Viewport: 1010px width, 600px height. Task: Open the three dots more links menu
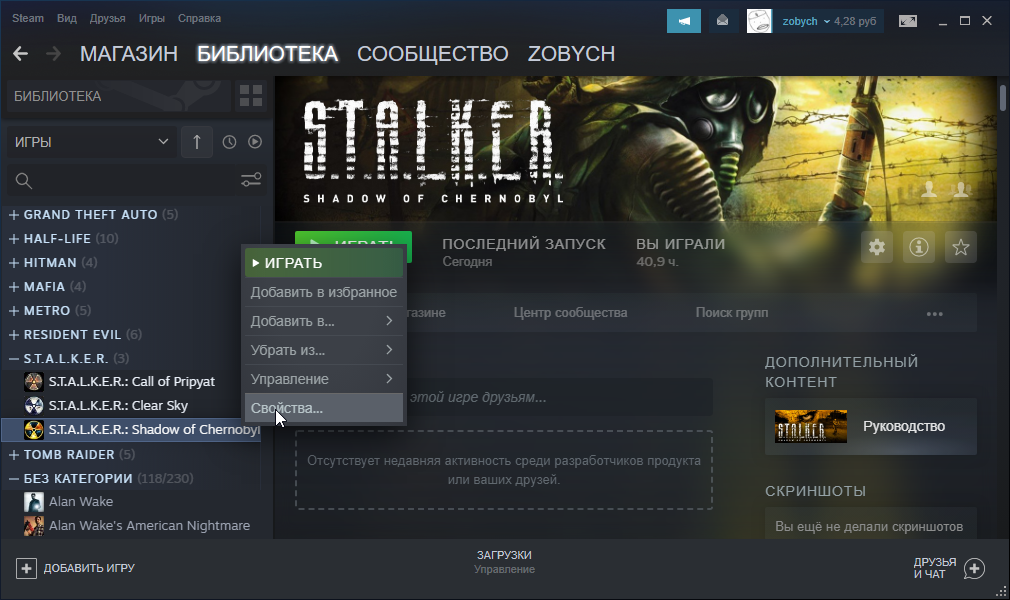pyautogui.click(x=934, y=314)
